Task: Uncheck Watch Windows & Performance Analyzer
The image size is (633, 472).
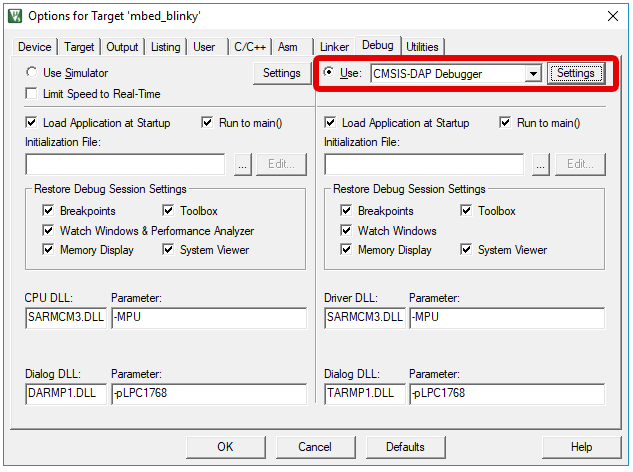Action: tap(48, 231)
